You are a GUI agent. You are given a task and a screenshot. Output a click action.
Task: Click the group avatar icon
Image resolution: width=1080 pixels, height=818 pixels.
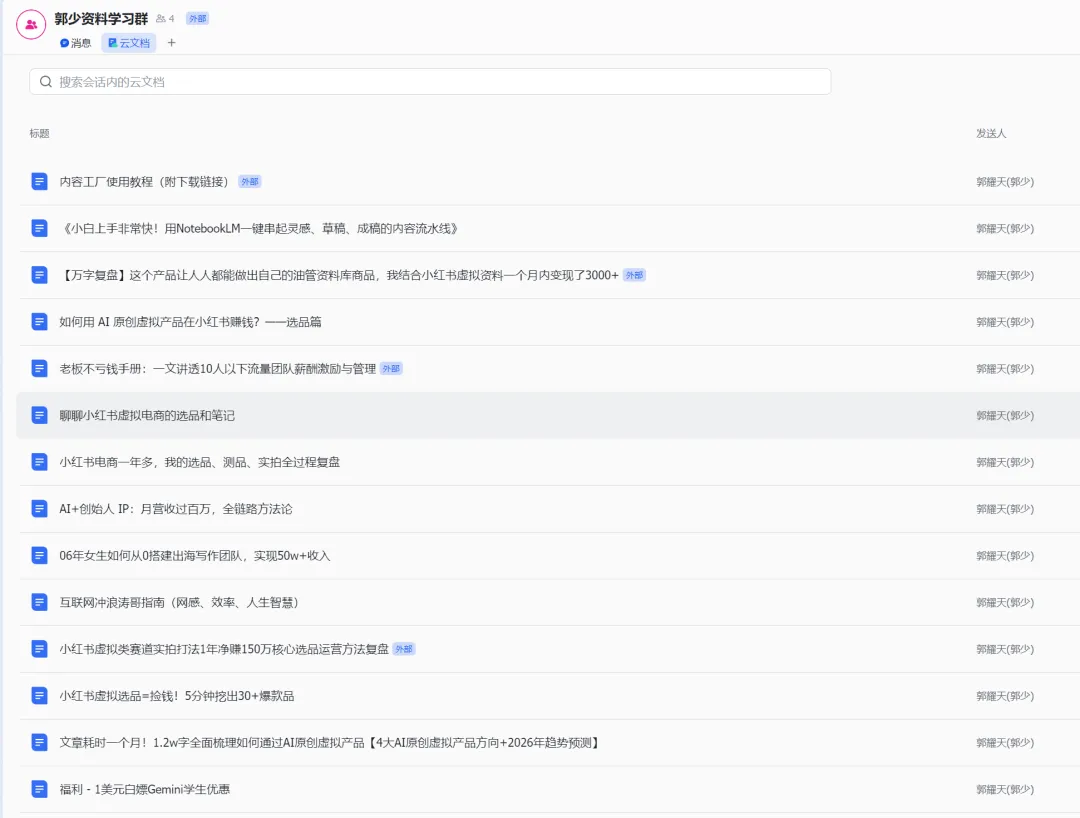point(31,24)
